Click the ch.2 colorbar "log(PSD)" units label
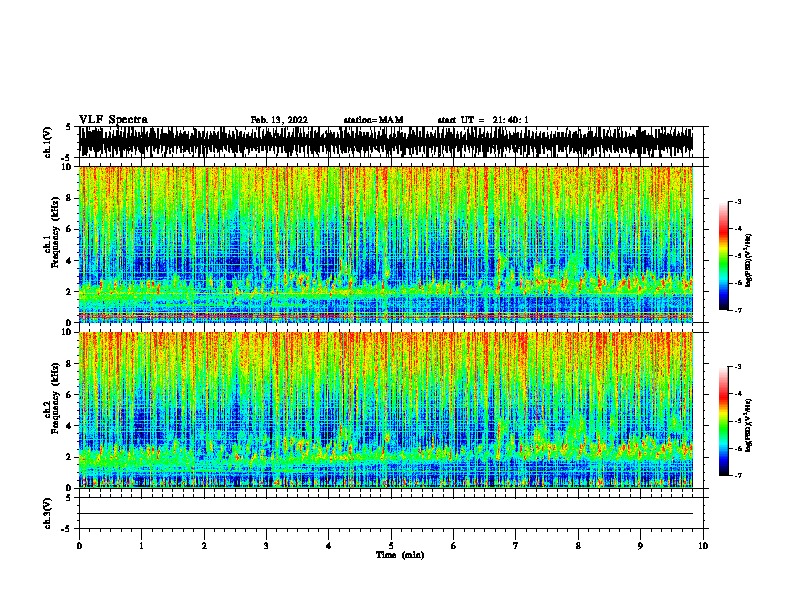 pos(748,425)
